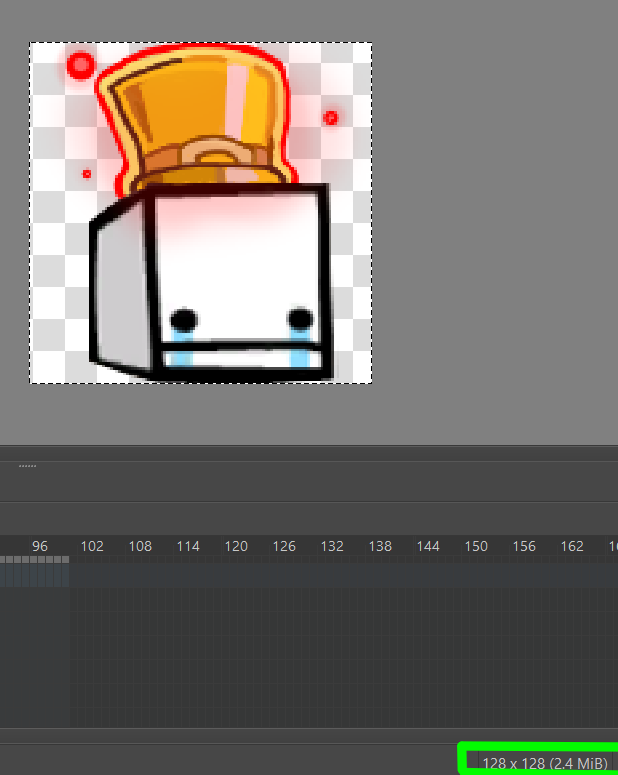Screen dimensions: 618x775
Task: Click the image size label "128 x 128 (2.4 MiB)"
Action: (x=545, y=763)
